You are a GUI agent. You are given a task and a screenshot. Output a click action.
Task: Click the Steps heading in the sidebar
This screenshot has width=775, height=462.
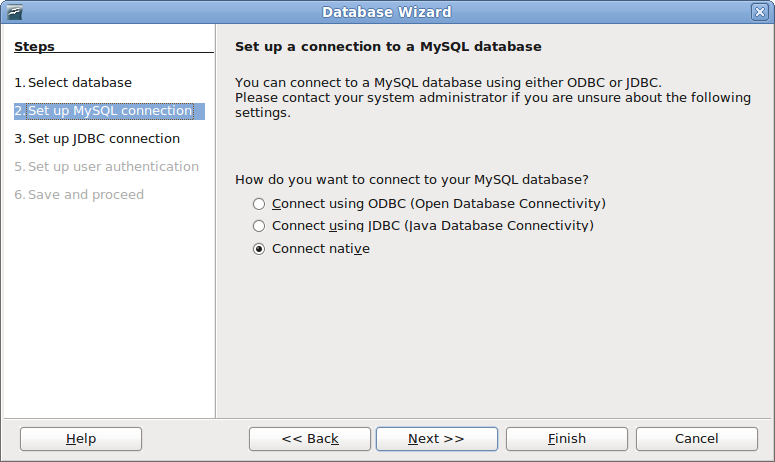pyautogui.click(x=34, y=46)
